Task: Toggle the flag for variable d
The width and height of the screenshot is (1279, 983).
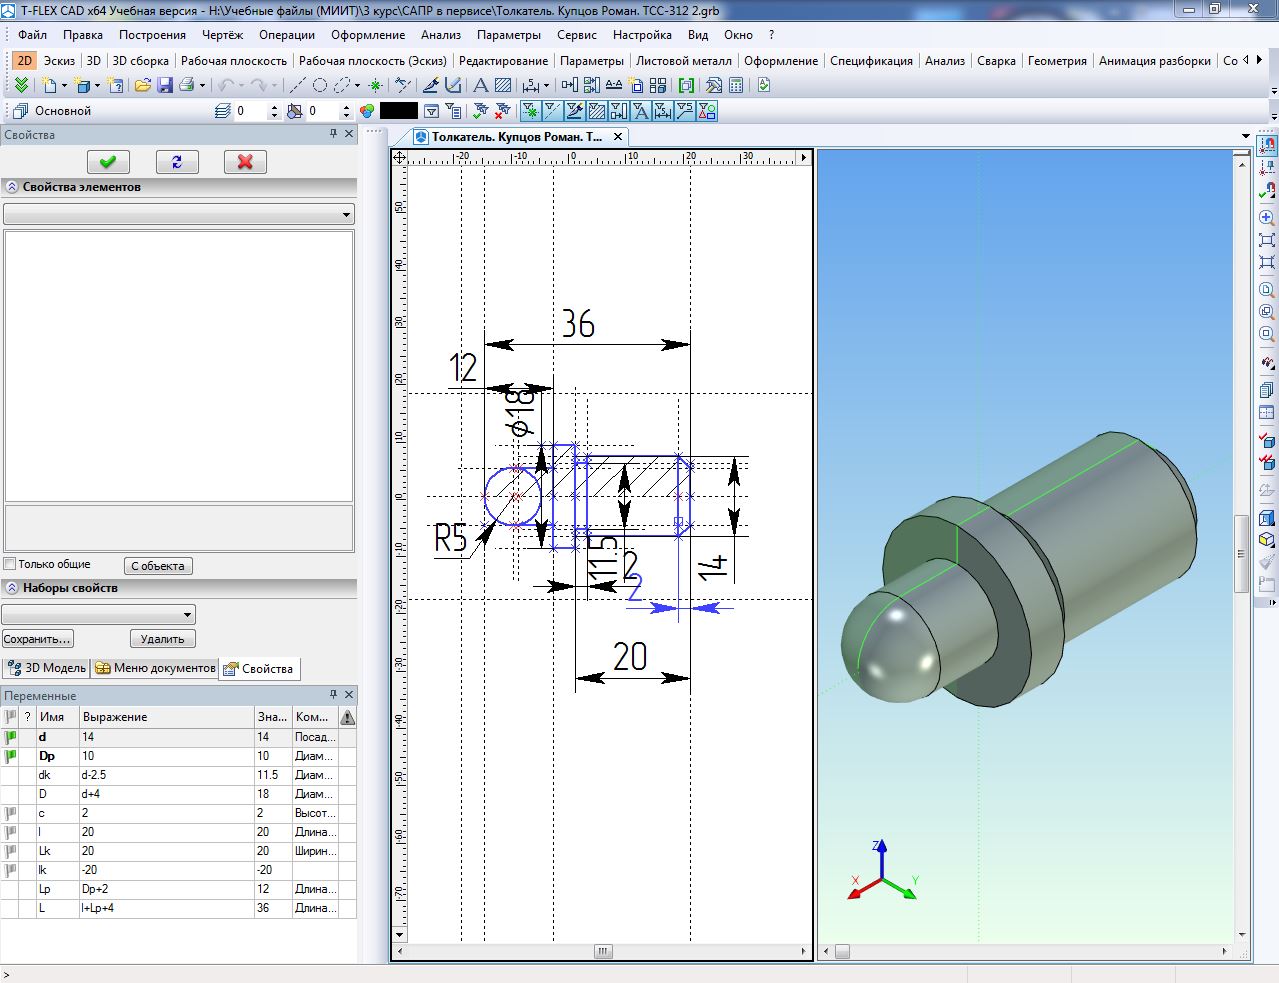Action: (x=11, y=737)
